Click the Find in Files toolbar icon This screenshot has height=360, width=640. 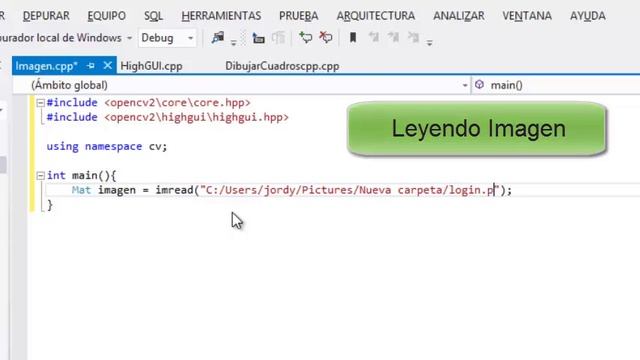coord(218,38)
